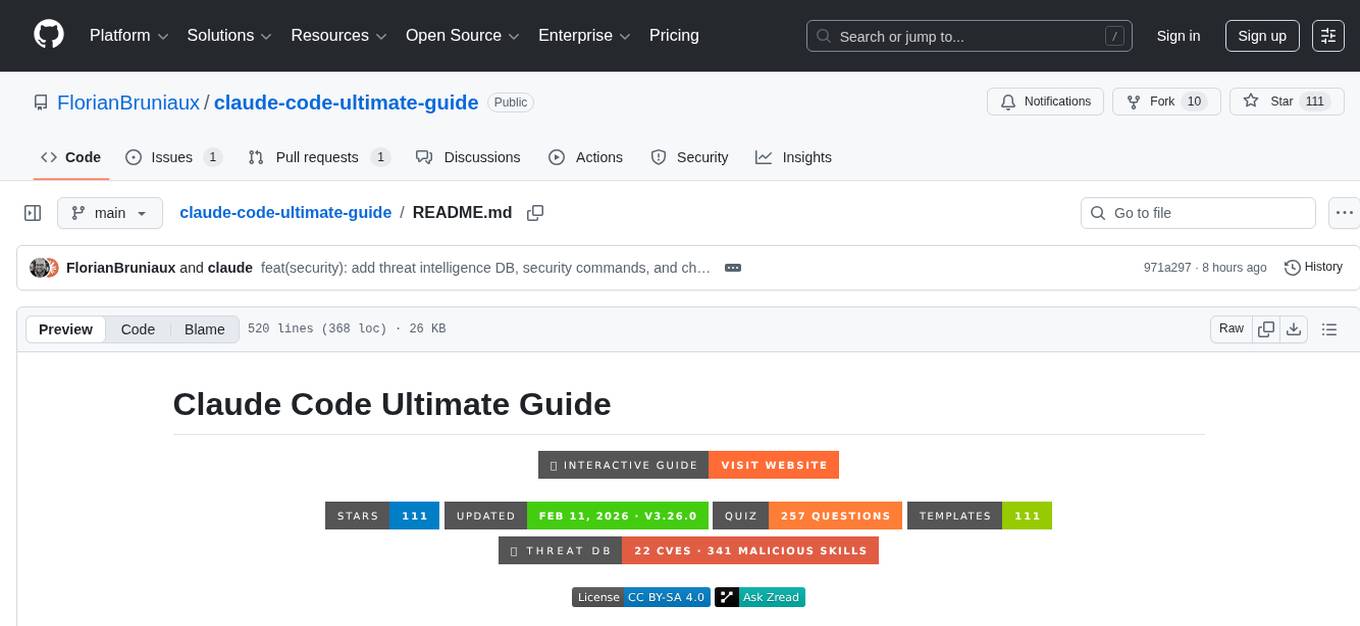Click the orange Visit Website badge

coord(774,465)
